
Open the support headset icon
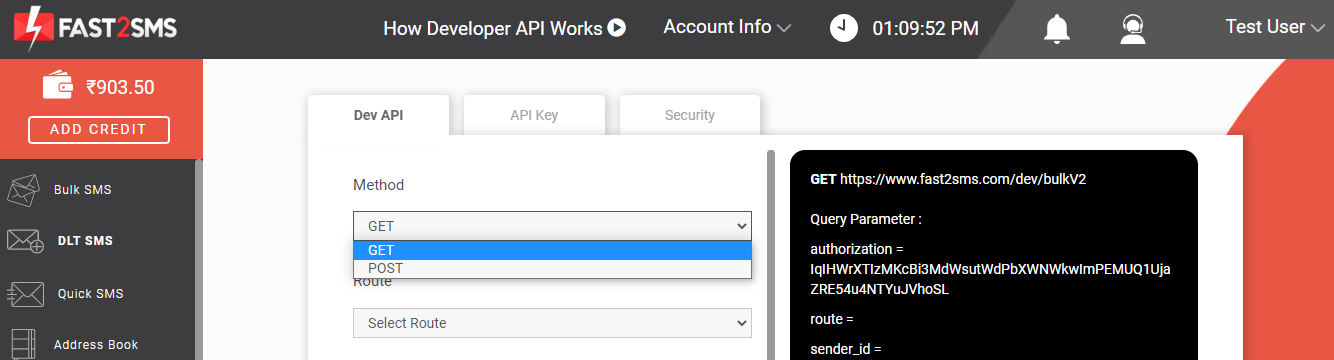tap(1133, 28)
